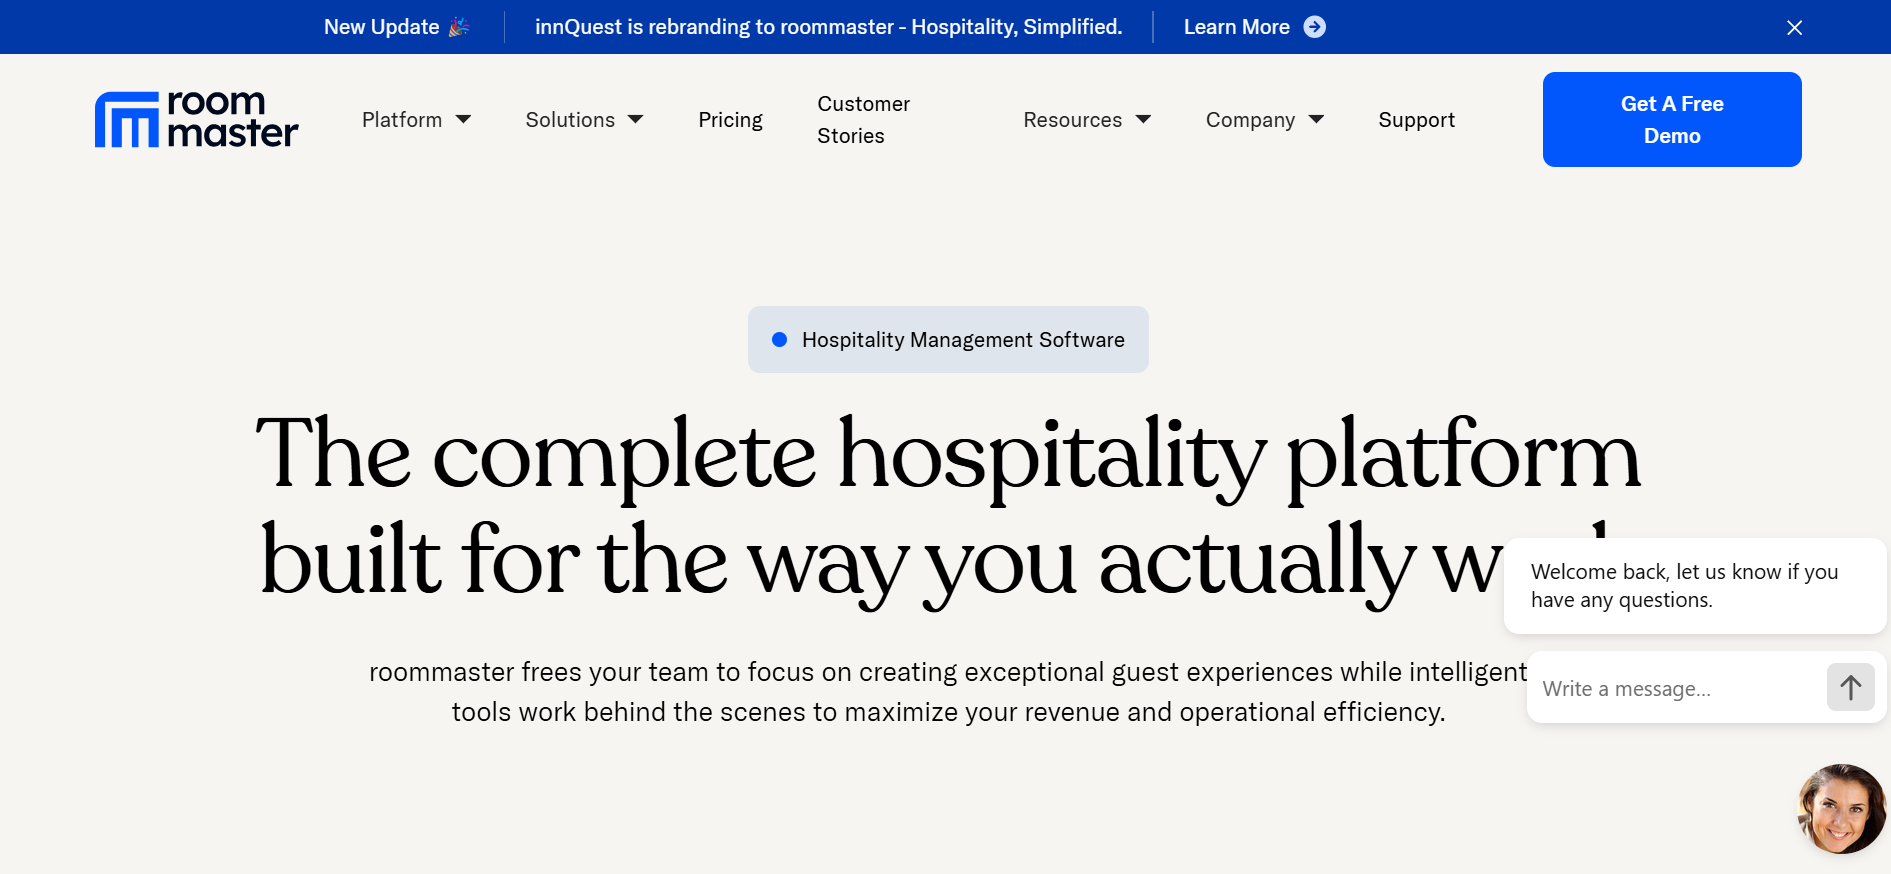The height and width of the screenshot is (874, 1891).
Task: Focus the Write a message field
Action: (1680, 688)
